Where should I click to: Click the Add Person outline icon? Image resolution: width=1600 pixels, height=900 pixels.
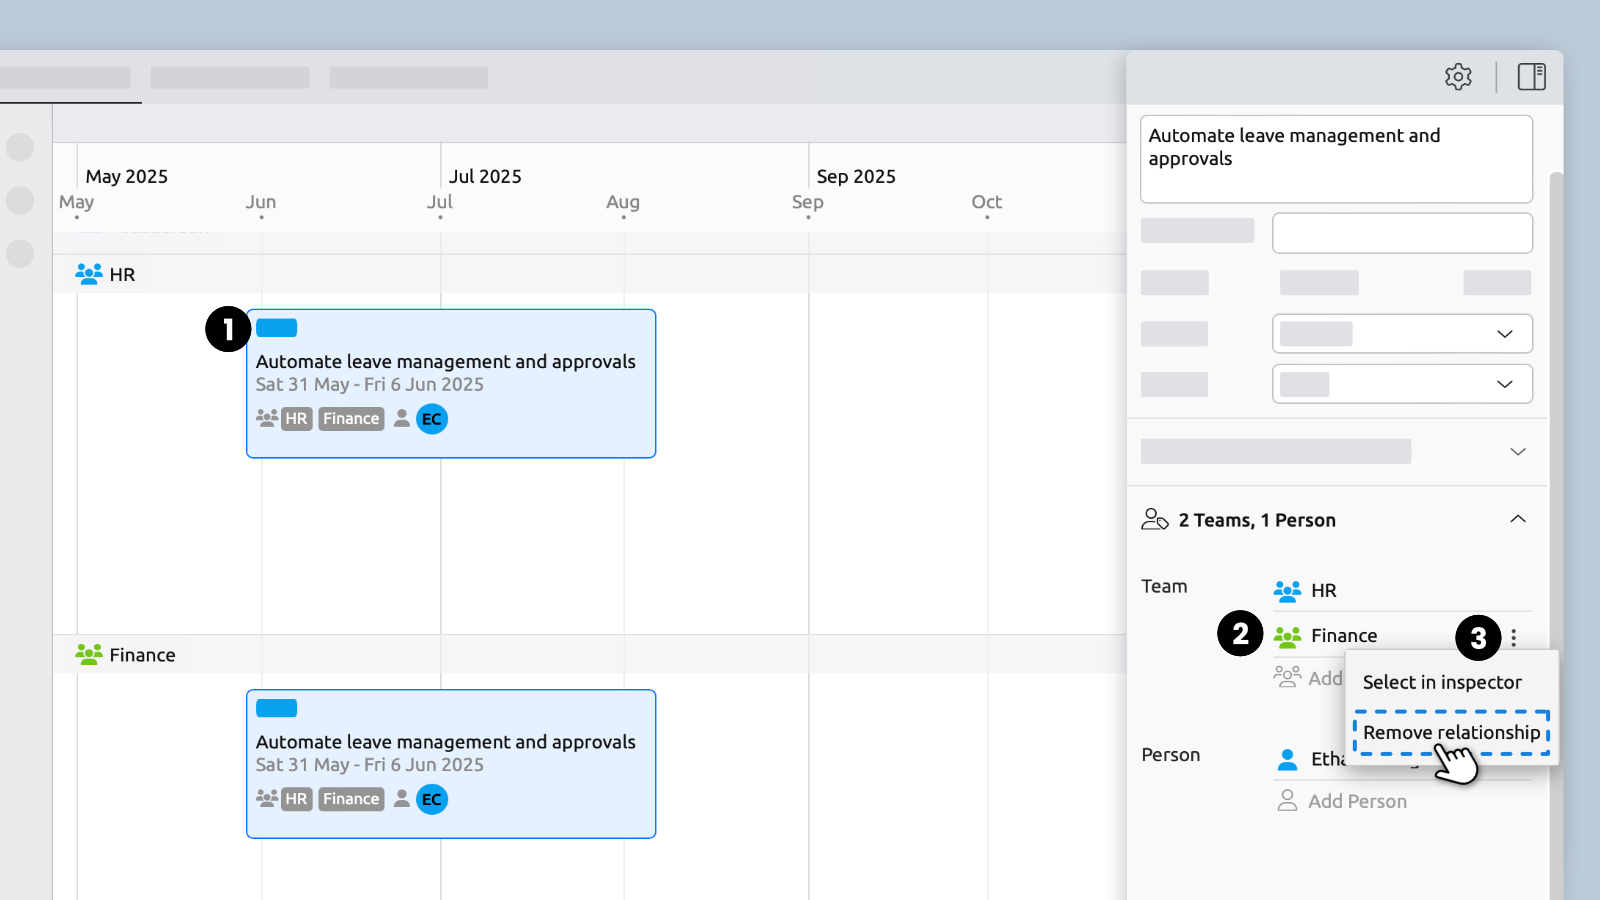(1288, 801)
